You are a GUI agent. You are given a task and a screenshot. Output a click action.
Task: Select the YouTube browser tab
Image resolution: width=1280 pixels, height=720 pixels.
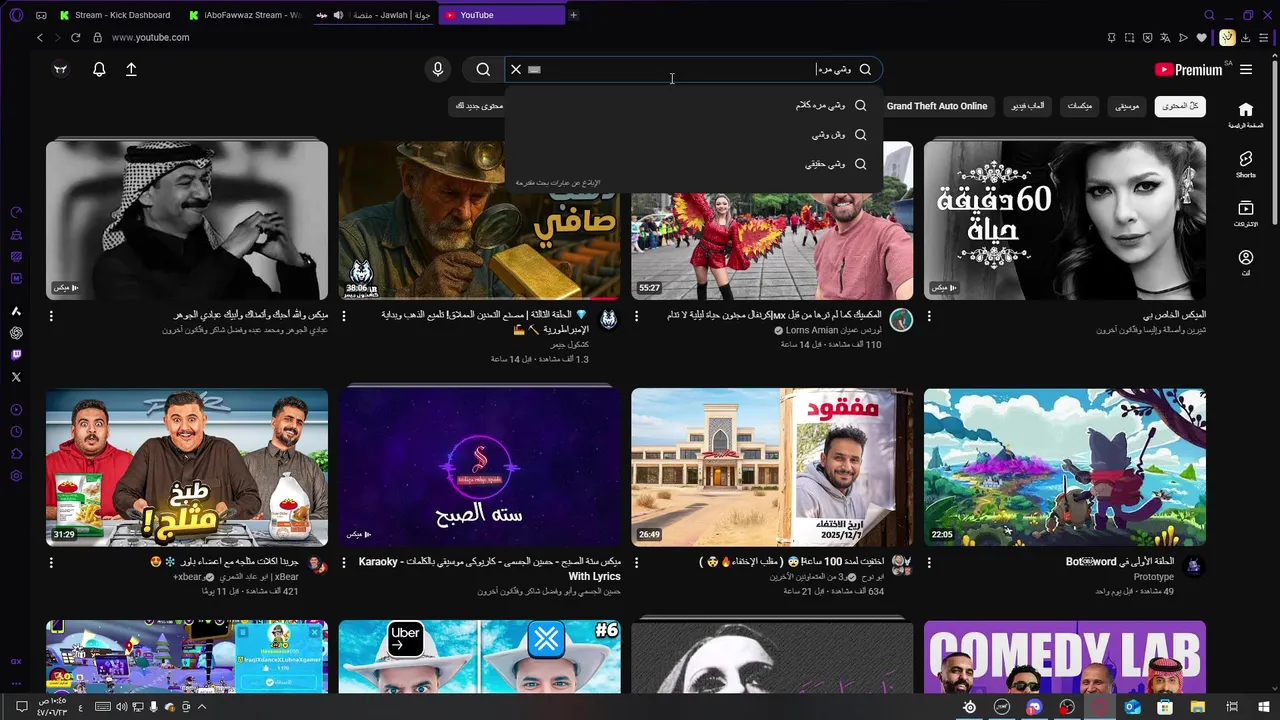[500, 15]
